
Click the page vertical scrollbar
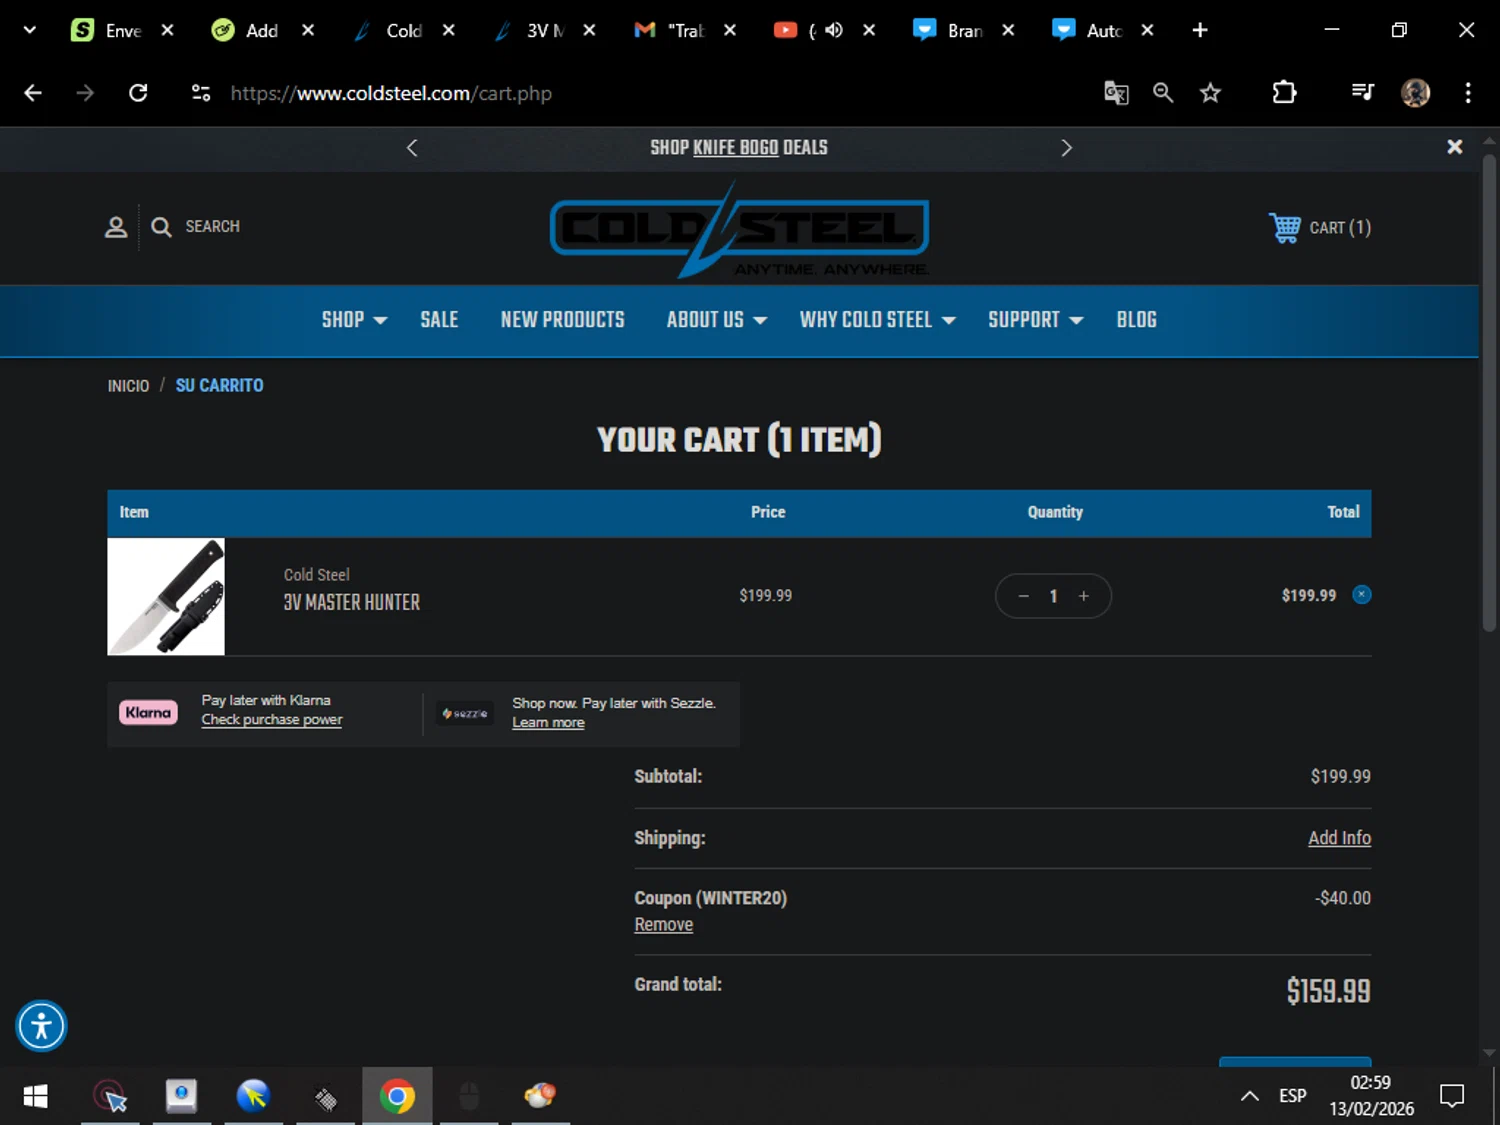1489,393
